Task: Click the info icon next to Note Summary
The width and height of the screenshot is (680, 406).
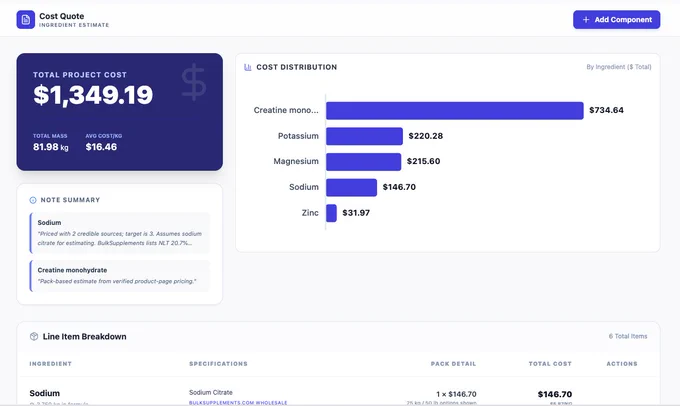Action: [33, 200]
